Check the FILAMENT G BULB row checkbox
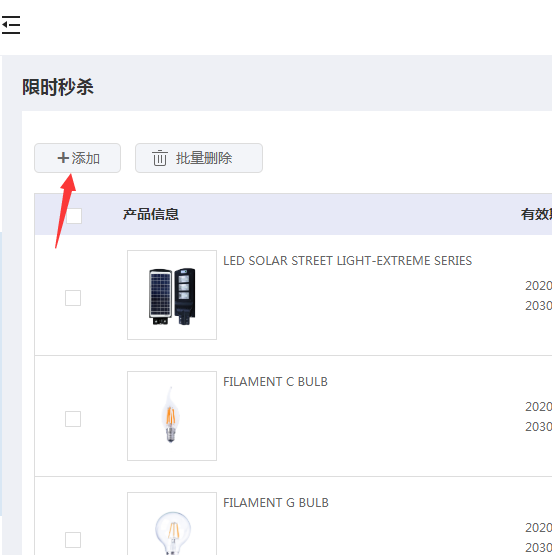 [73, 540]
